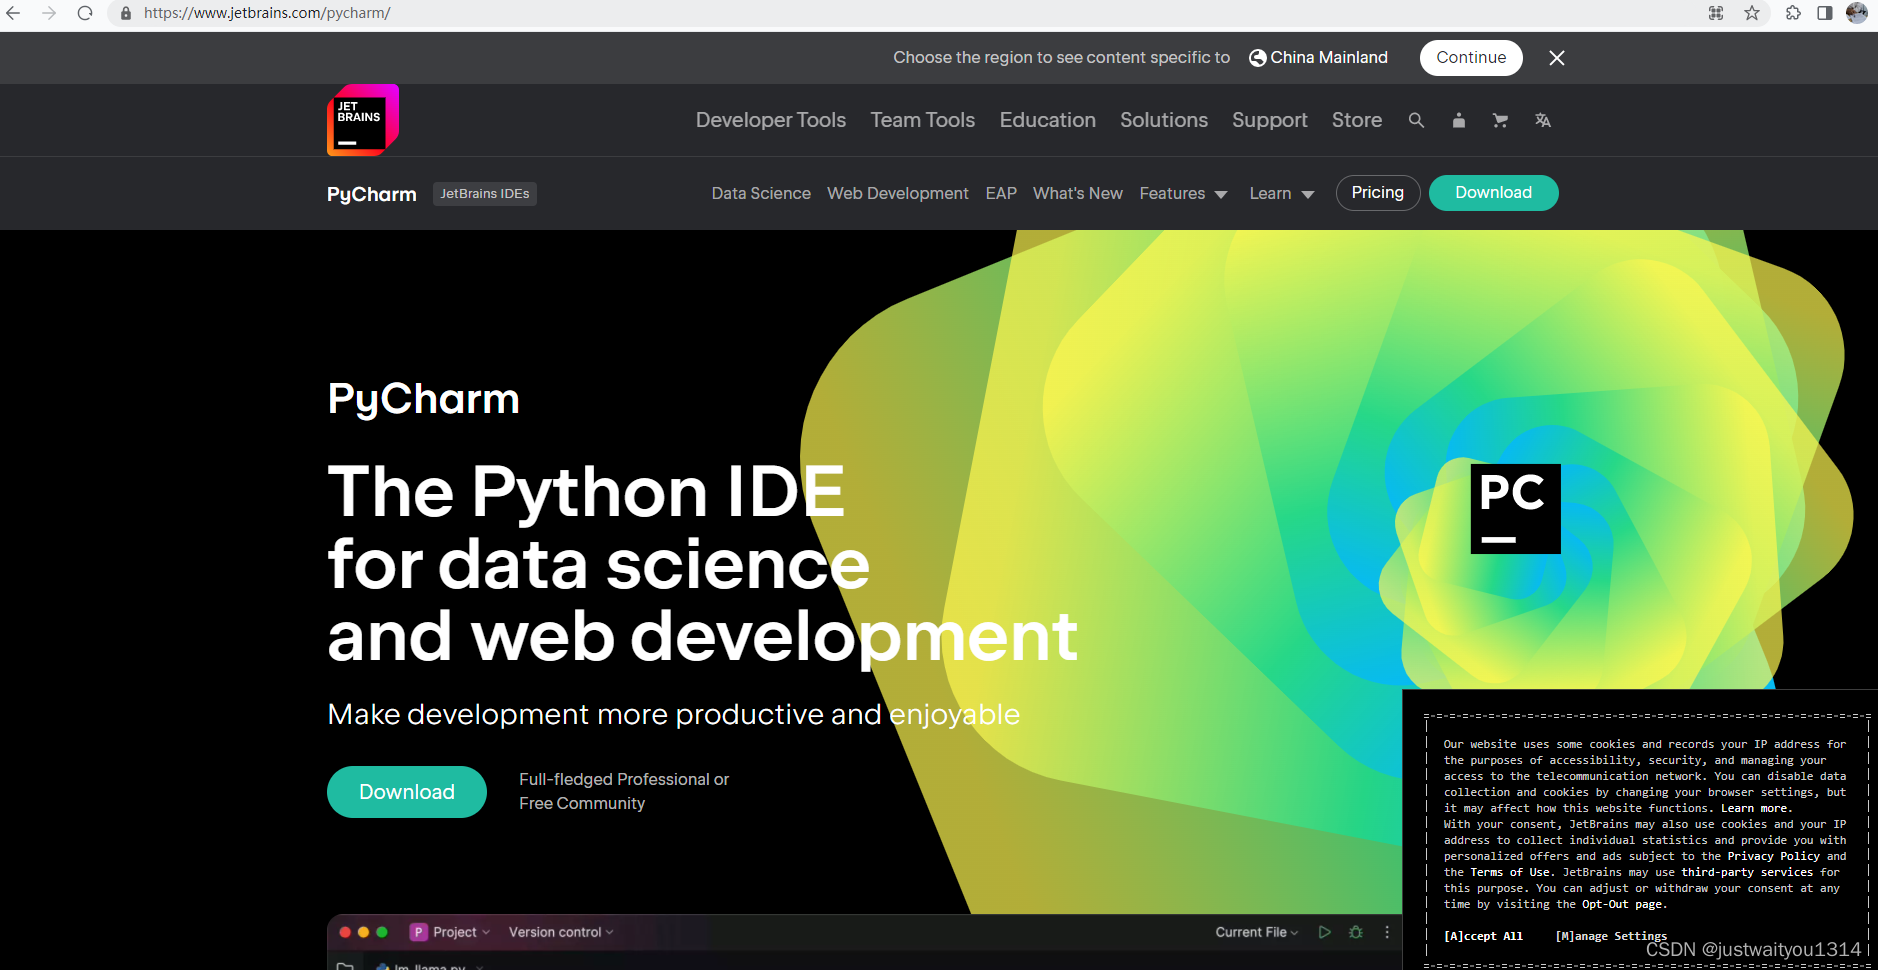Screen dimensions: 1878x970
Task: Expand Project dropdown in IDE preview
Action: 462,932
